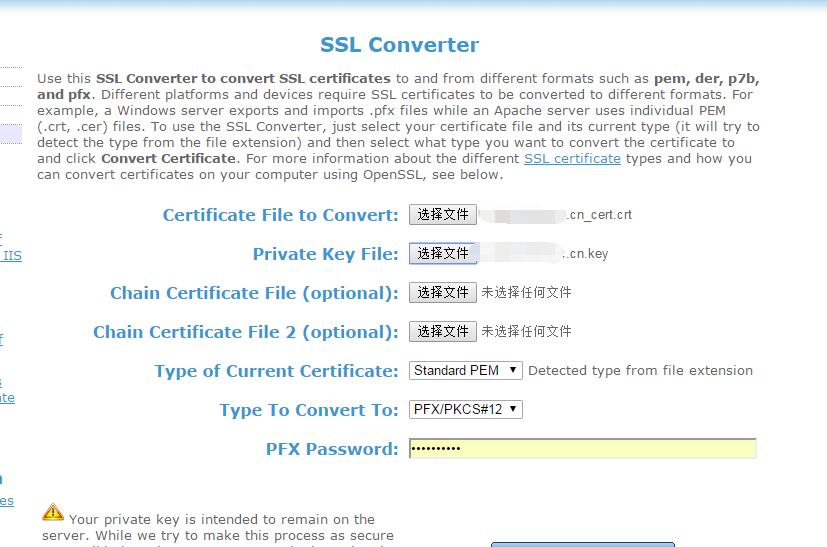Click the cn_cert.crt selected filename
The width and height of the screenshot is (827, 547).
click(599, 215)
